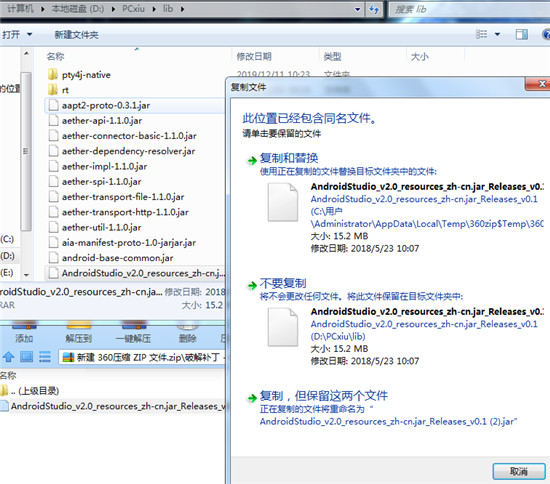Image resolution: width=550 pixels, height=484 pixels.
Task: Open the rt folder
Action: (x=65, y=90)
